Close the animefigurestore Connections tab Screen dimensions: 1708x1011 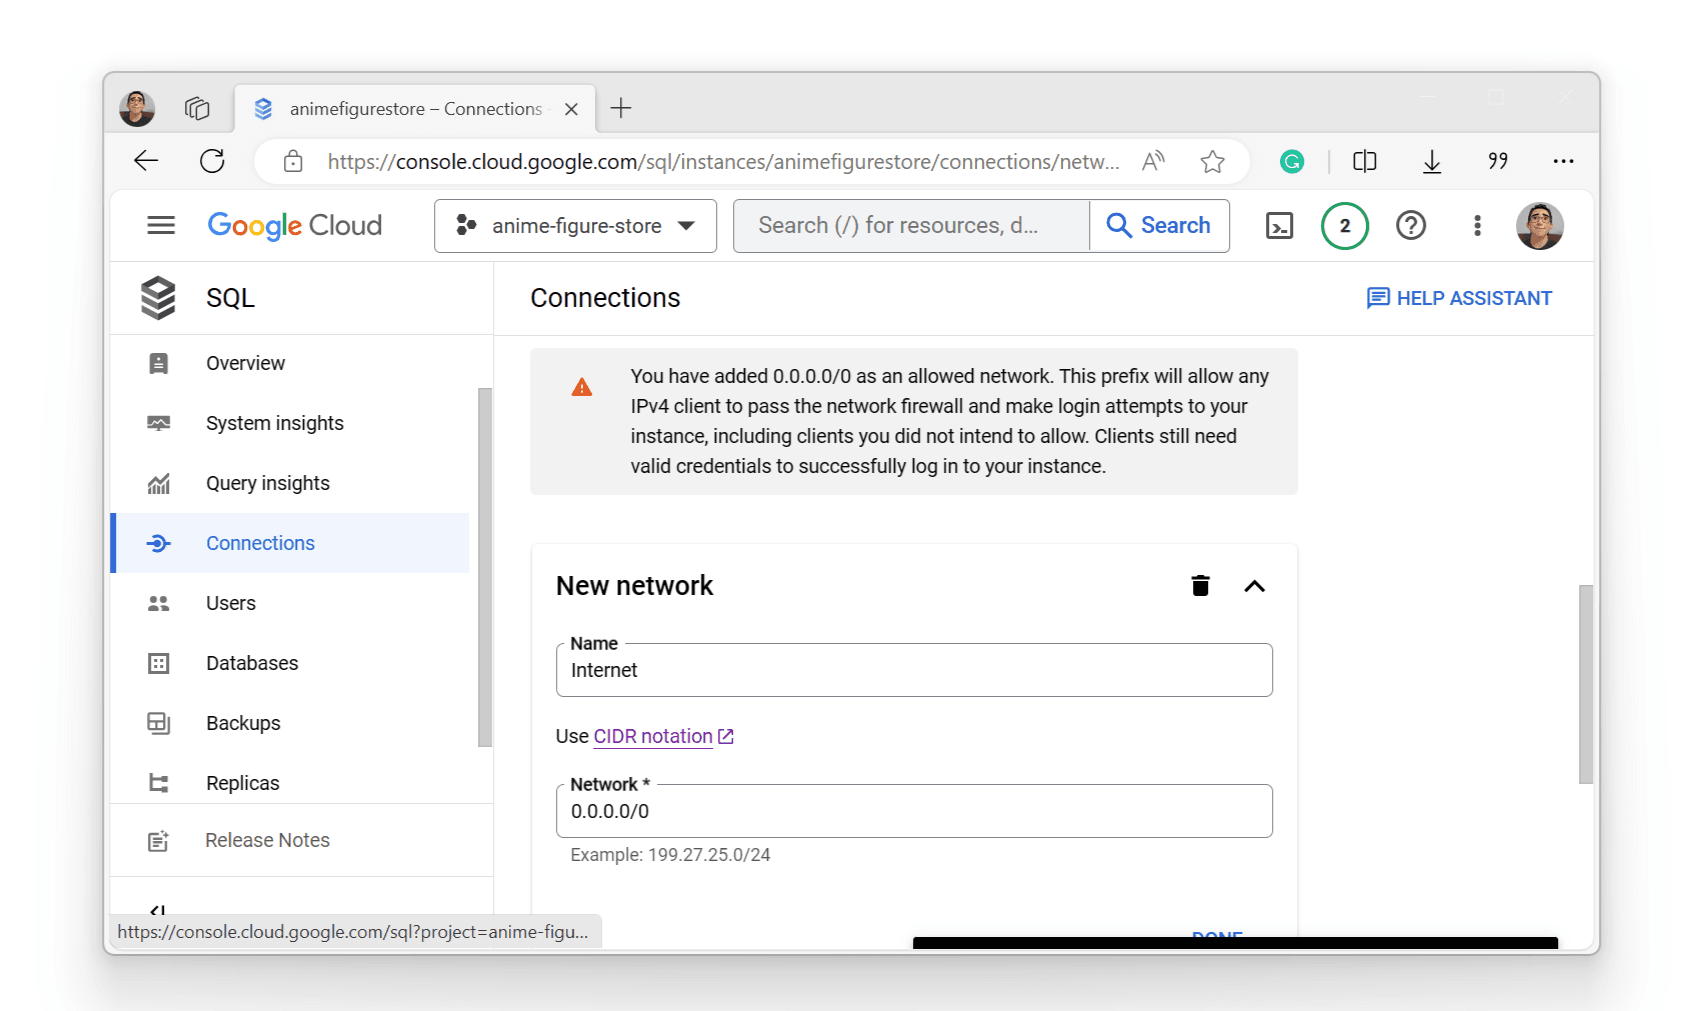571,109
